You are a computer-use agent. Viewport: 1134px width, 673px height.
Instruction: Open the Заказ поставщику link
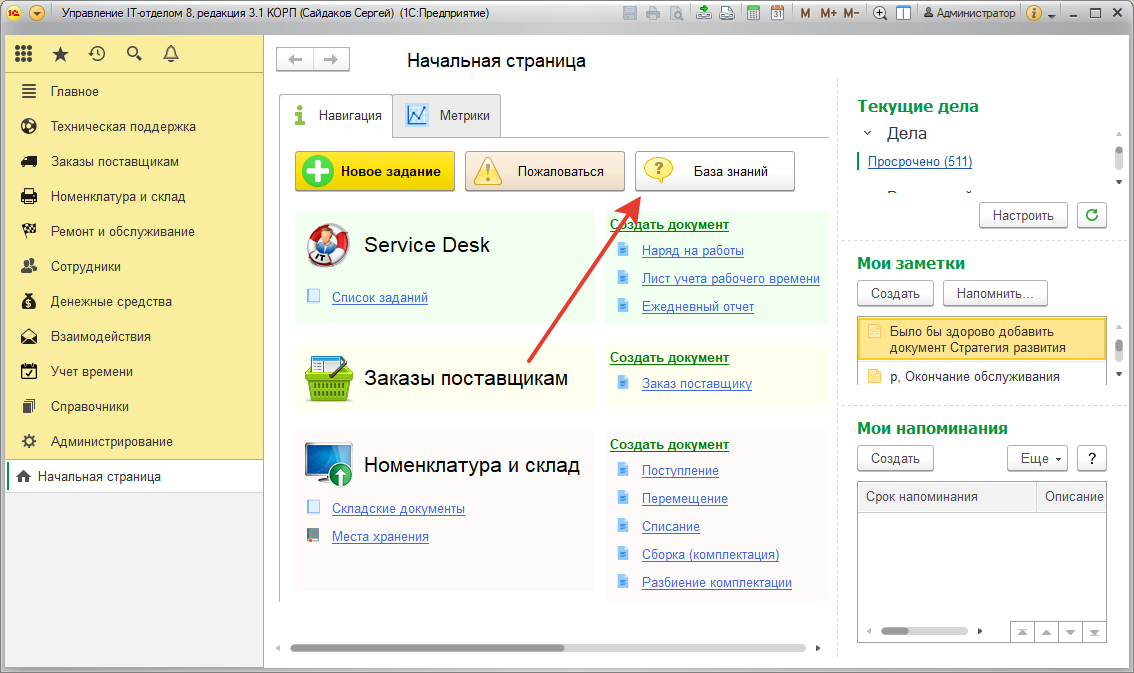click(x=697, y=384)
